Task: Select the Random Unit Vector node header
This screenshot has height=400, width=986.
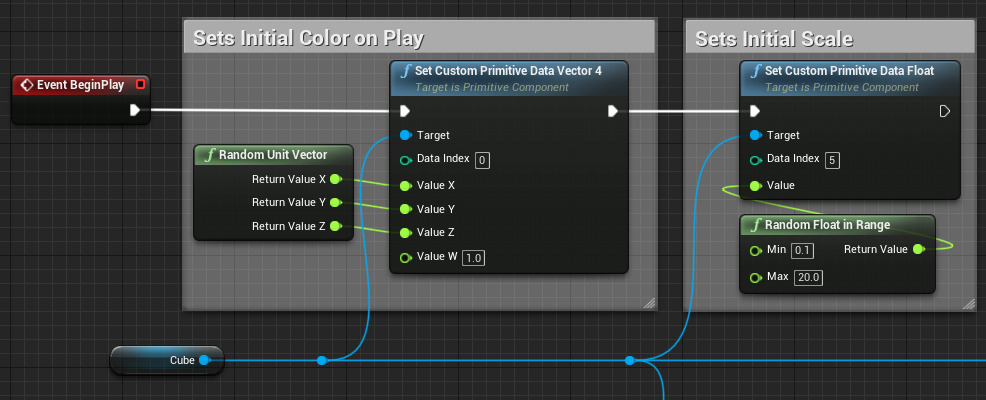Action: tap(273, 154)
